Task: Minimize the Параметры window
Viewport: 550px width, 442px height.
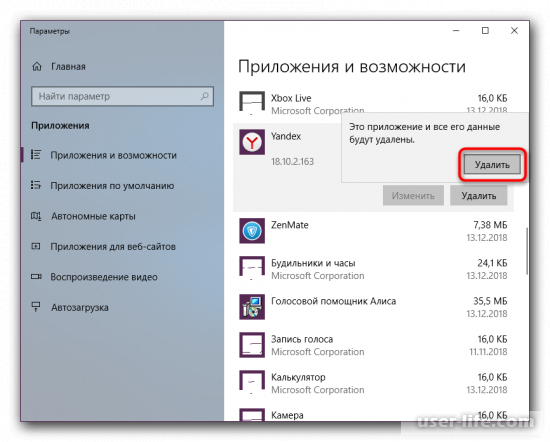Action: click(x=456, y=31)
